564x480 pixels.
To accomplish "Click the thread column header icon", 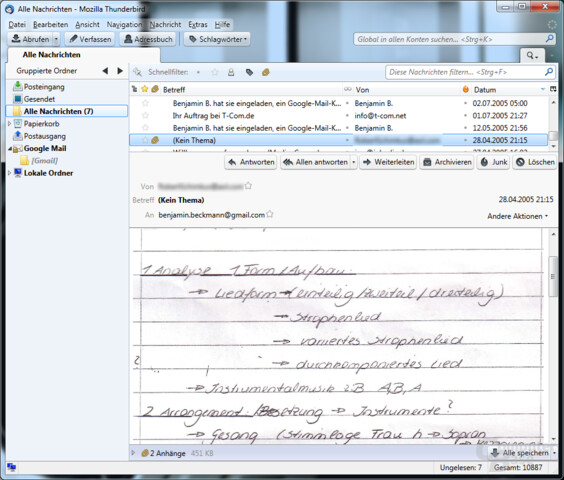I will click(135, 89).
